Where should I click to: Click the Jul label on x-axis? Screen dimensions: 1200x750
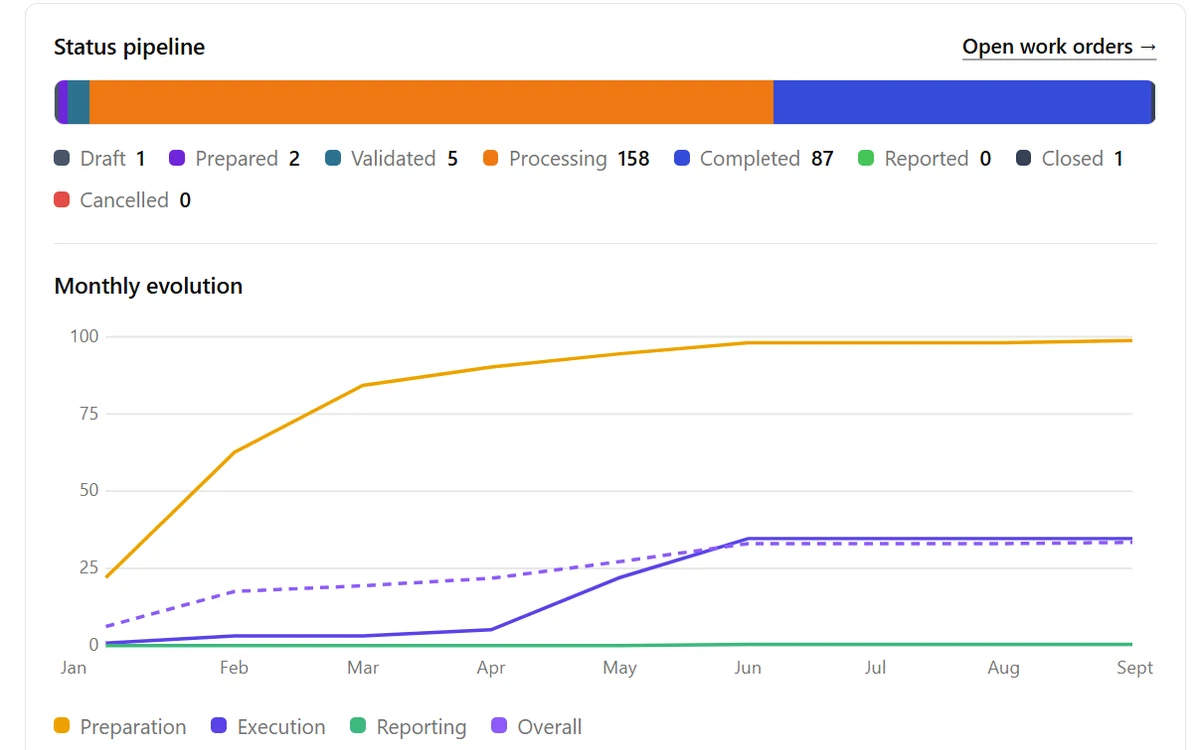pyautogui.click(x=876, y=667)
